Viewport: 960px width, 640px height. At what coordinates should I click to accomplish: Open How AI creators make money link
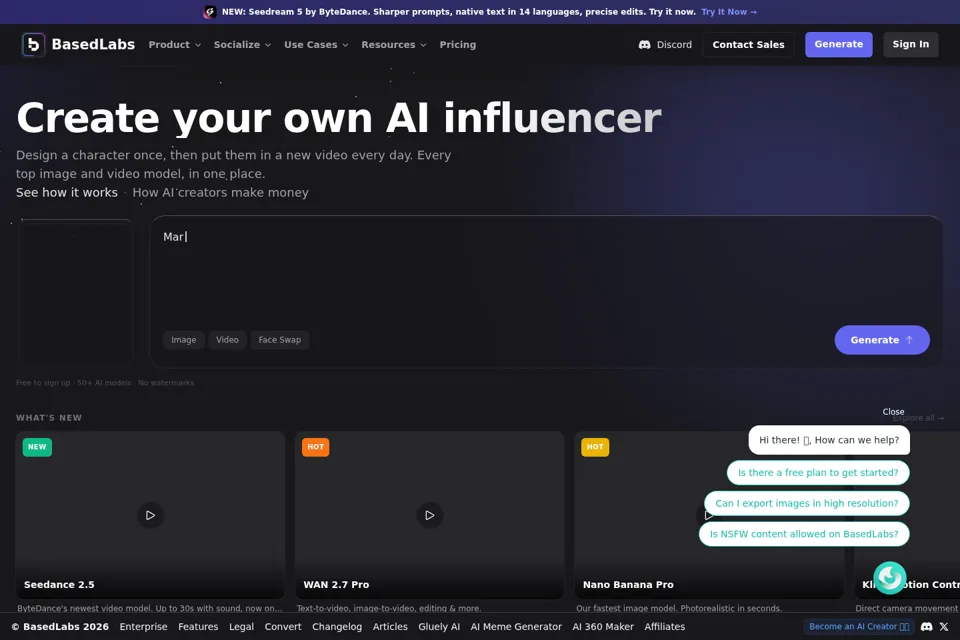pos(220,192)
